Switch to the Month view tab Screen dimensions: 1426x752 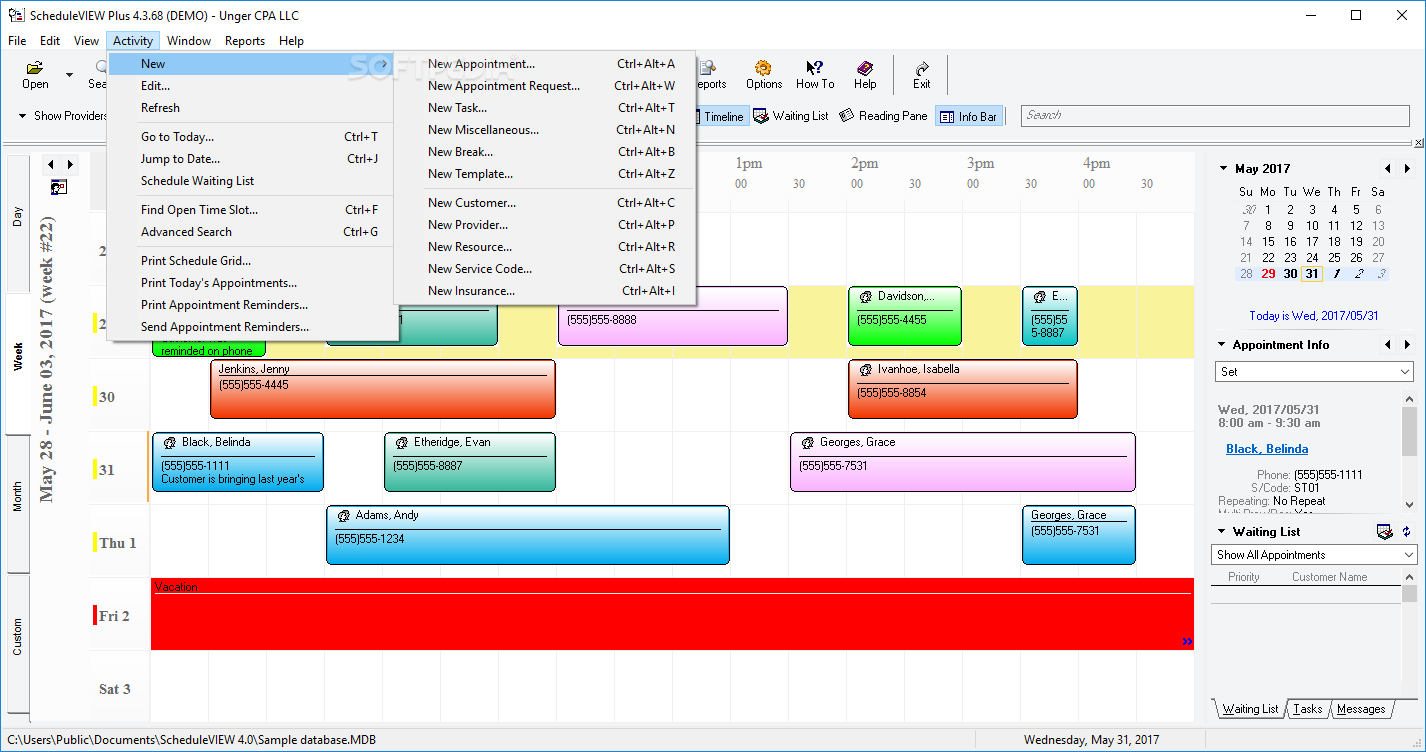pos(17,497)
